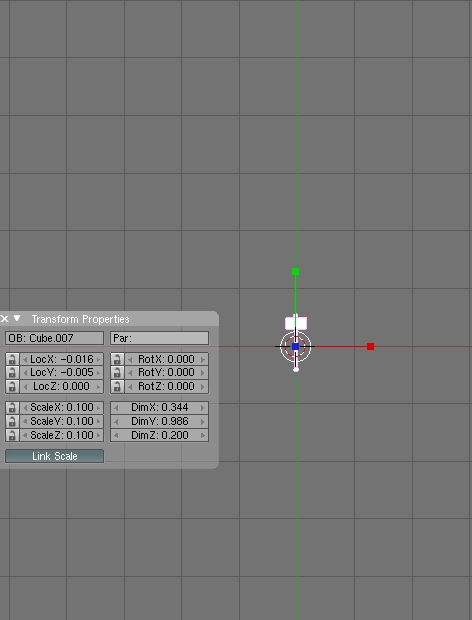
Task: Increase LocX with right arrow
Action: pos(99,359)
